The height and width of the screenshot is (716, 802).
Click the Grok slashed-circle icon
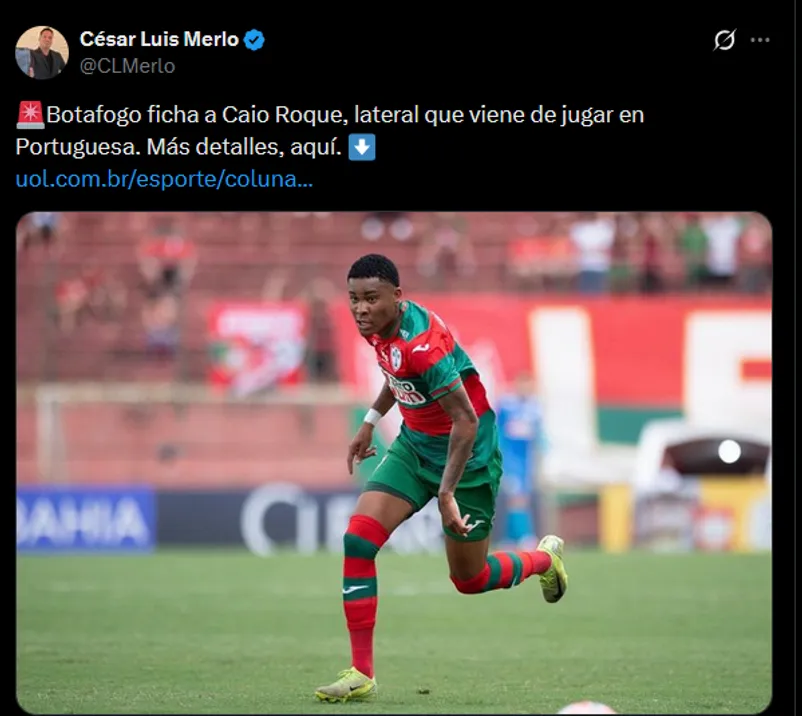pyautogui.click(x=725, y=40)
